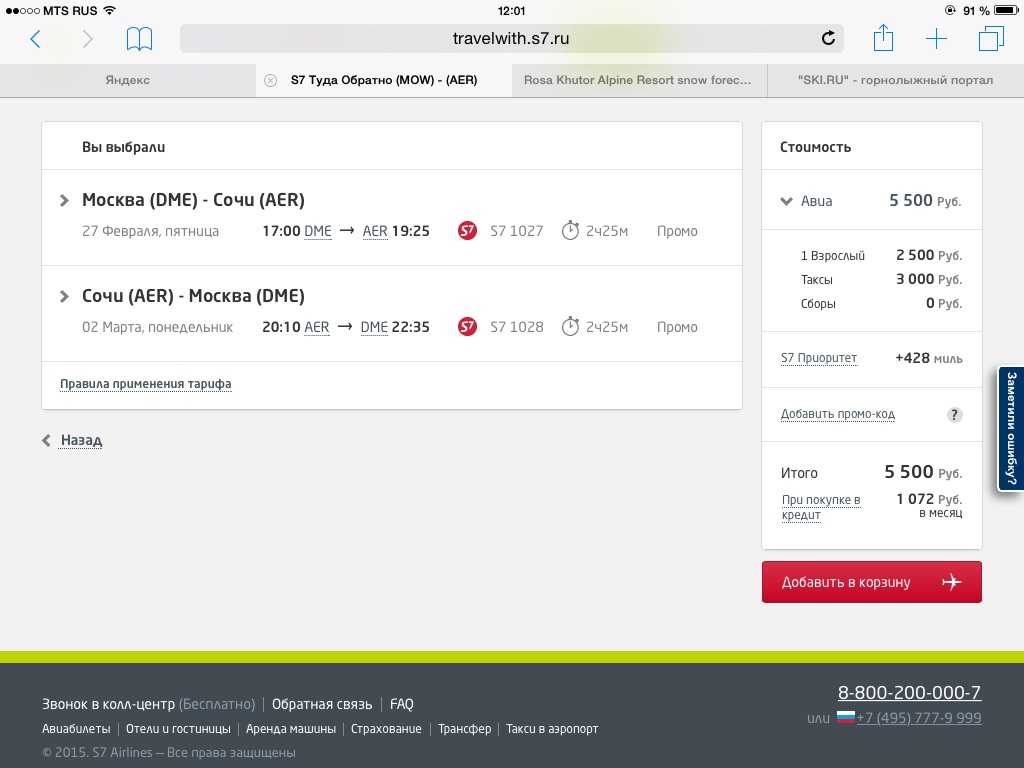
Task: Tap the battery indicator in status bar
Action: point(1006,10)
